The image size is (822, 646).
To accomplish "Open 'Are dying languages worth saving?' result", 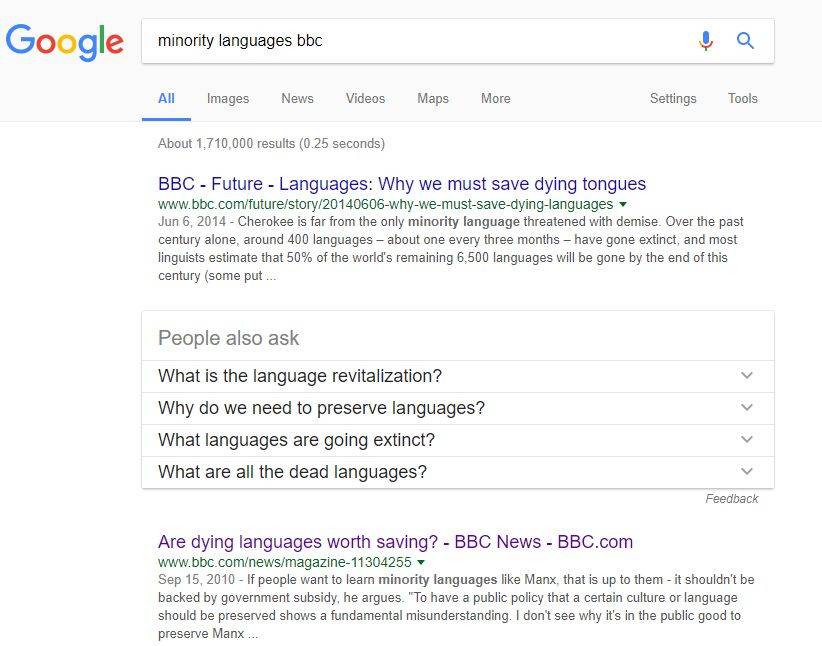I will pos(395,542).
